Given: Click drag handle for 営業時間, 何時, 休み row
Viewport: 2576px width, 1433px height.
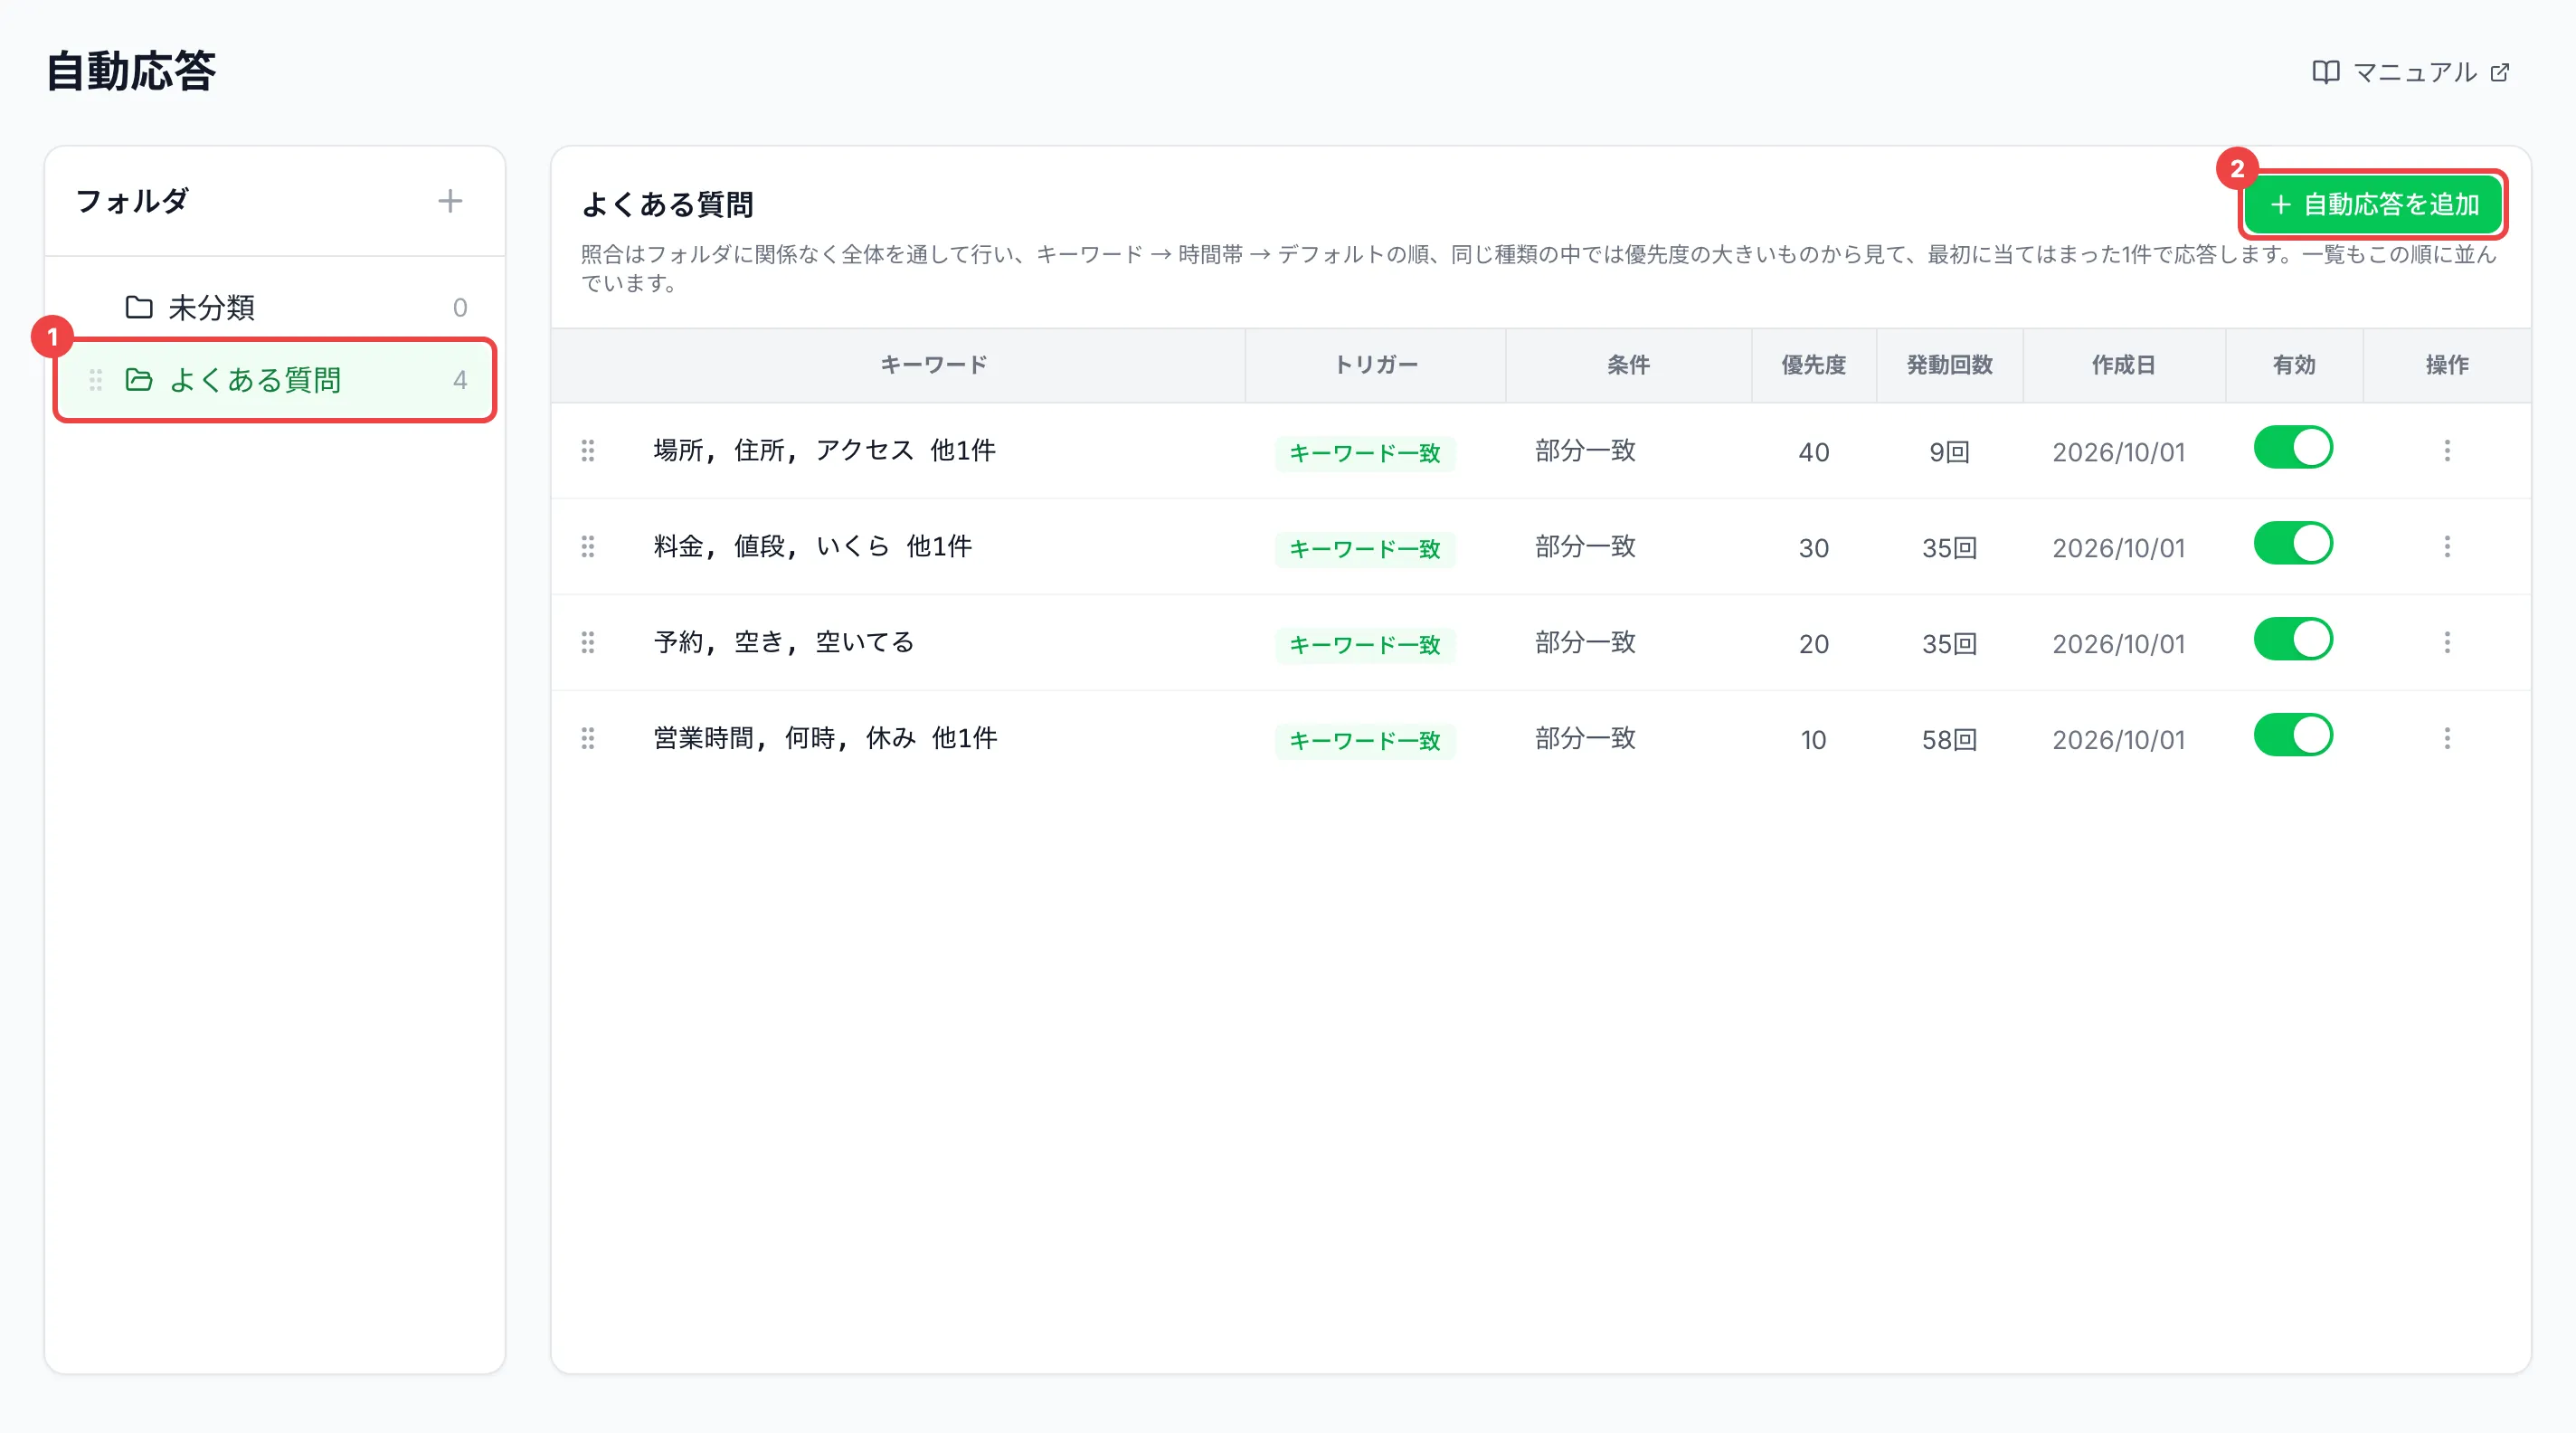Looking at the screenshot, I should point(588,739).
